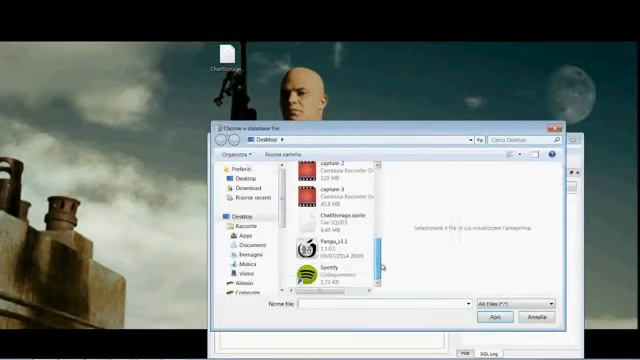The width and height of the screenshot is (640, 360).
Task: Open Organizza dropdown menu
Action: click(237, 154)
